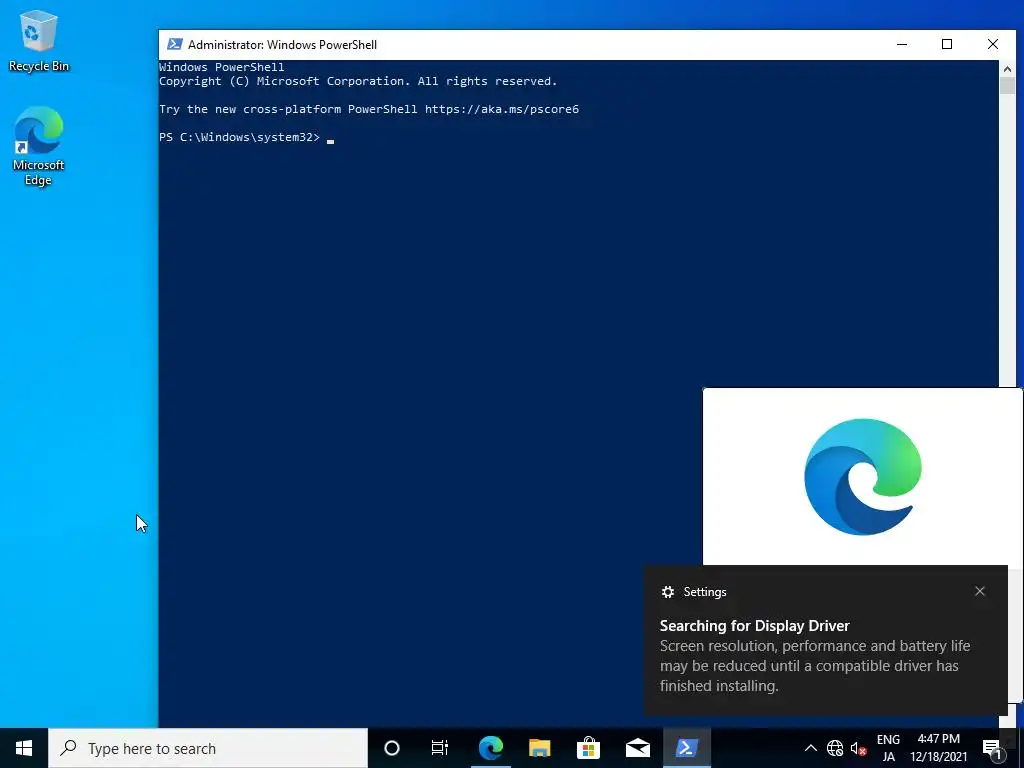
Task: Click the Settings gear in notification
Action: pos(667,592)
